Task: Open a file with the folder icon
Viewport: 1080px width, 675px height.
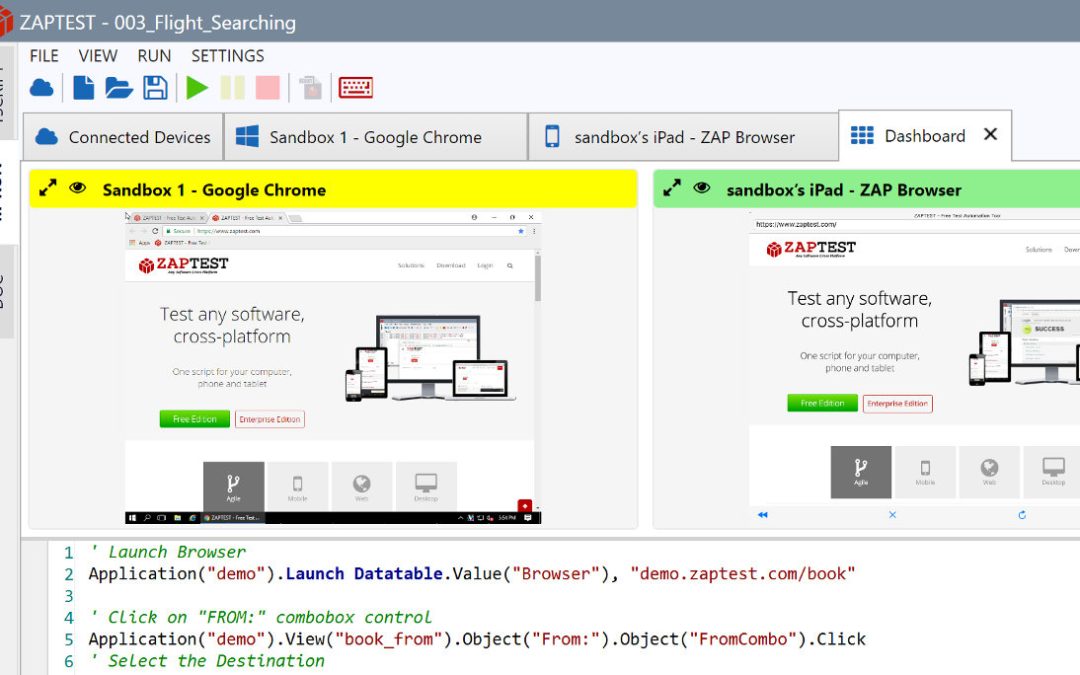Action: (x=118, y=87)
